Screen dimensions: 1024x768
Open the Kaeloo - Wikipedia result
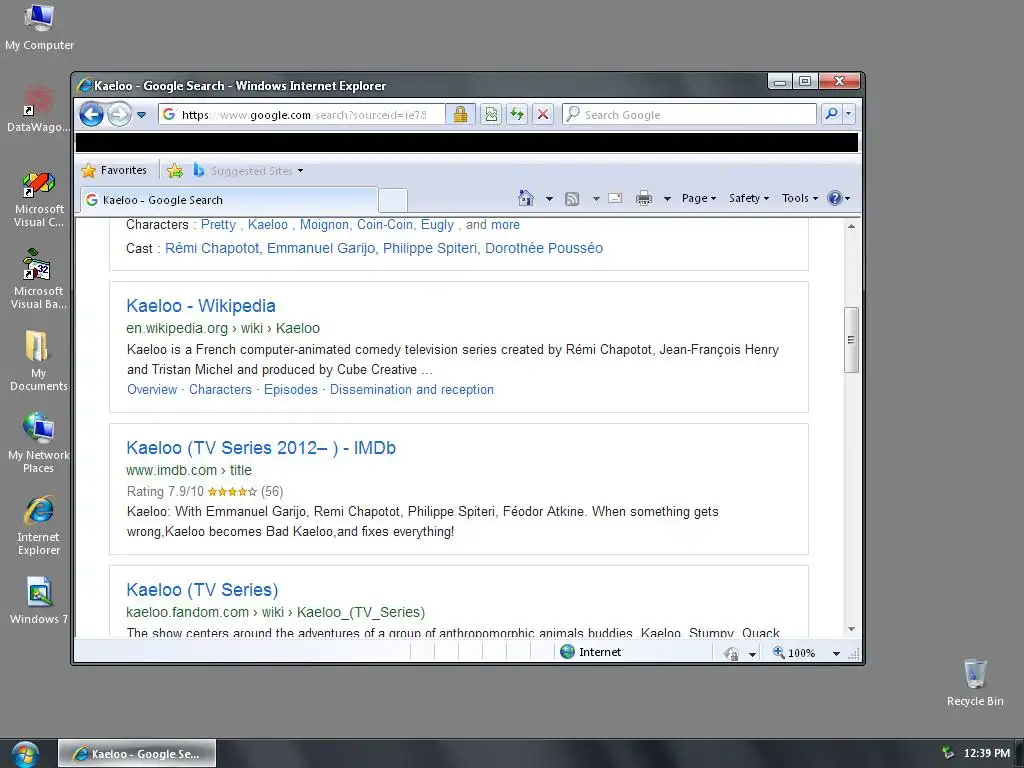(200, 306)
